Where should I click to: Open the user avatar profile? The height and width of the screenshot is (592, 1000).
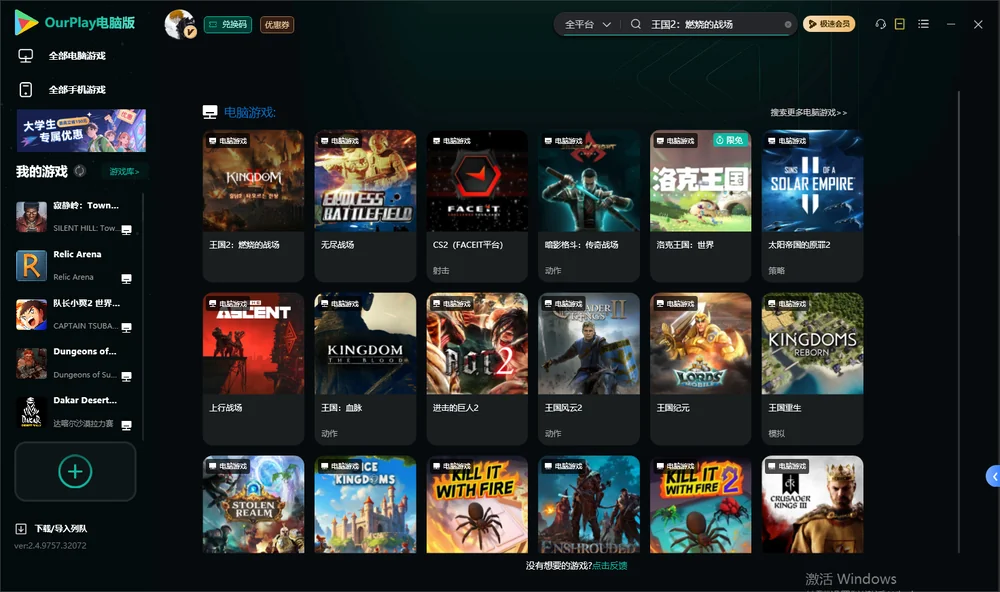[179, 24]
